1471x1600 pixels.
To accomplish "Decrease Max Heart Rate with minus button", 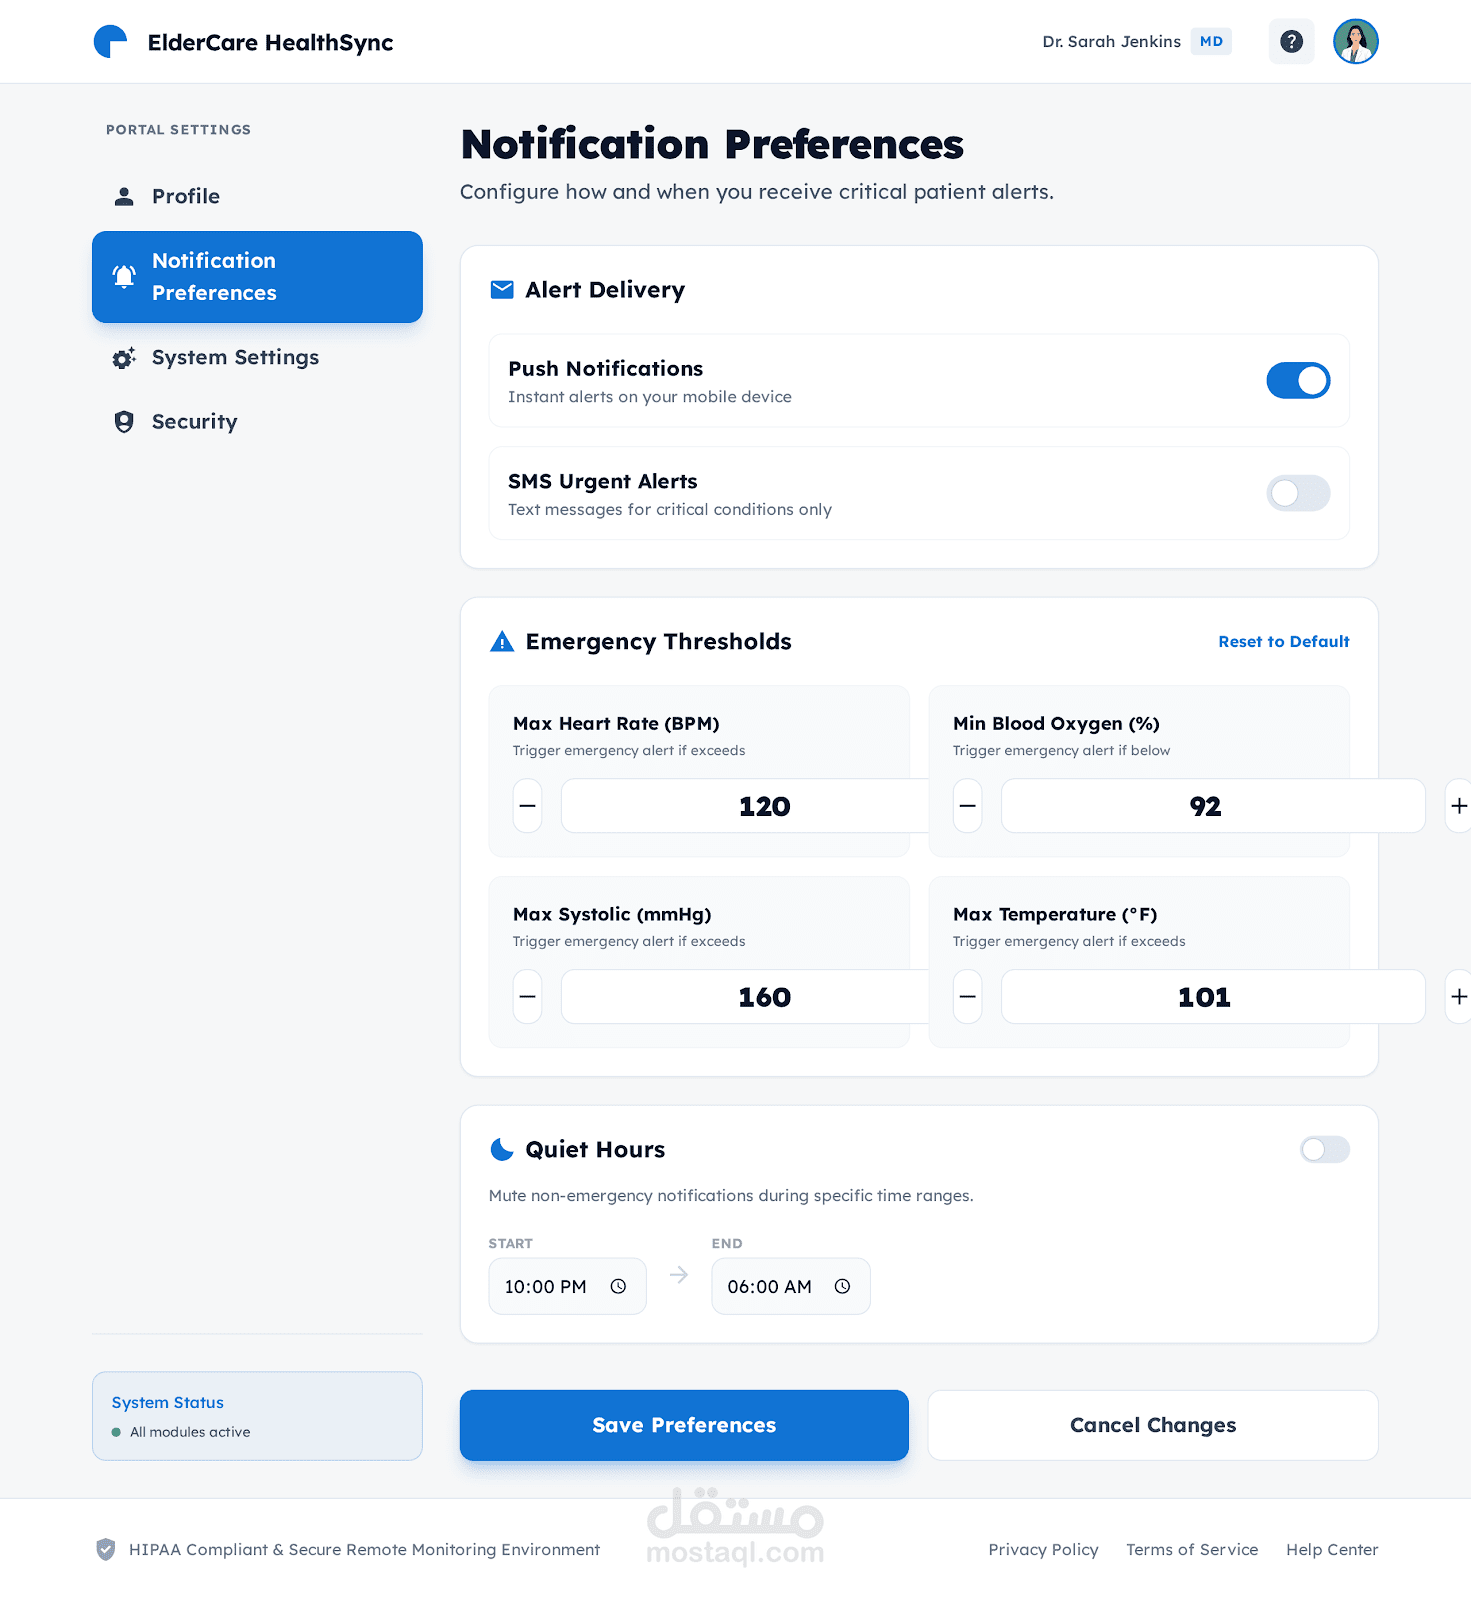I will (527, 806).
